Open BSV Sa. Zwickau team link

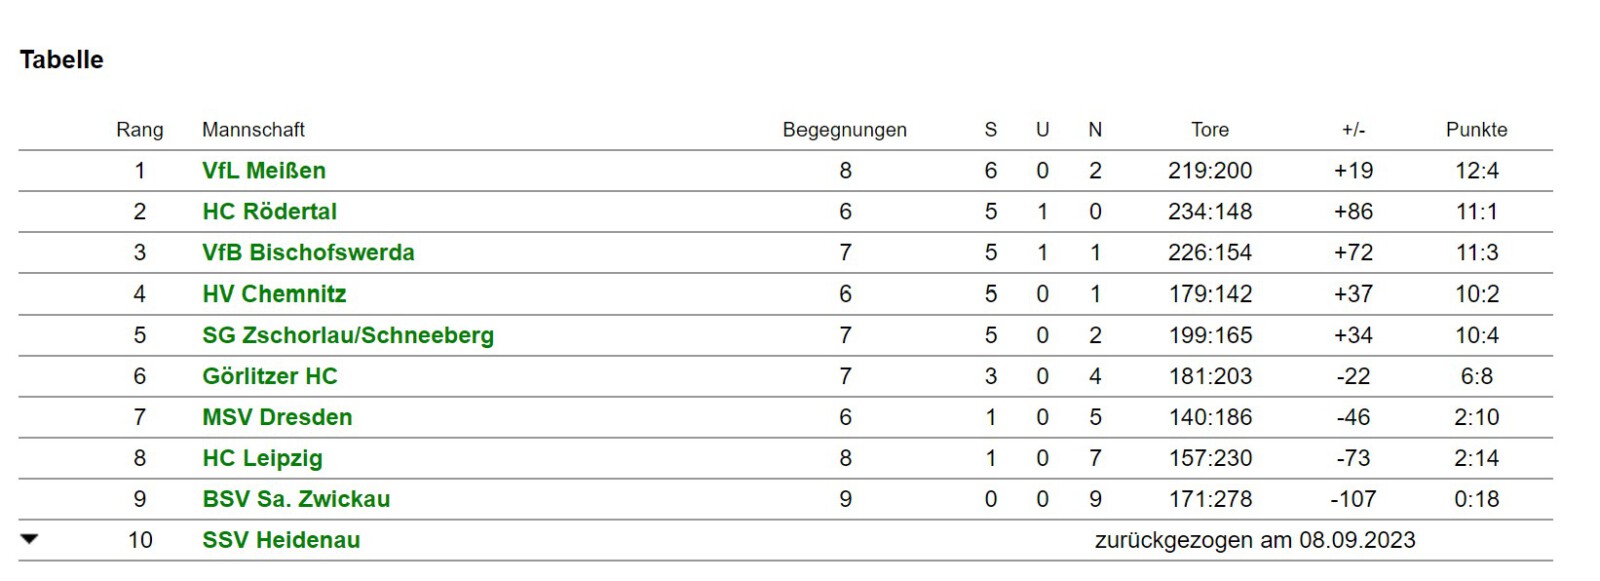[296, 499]
